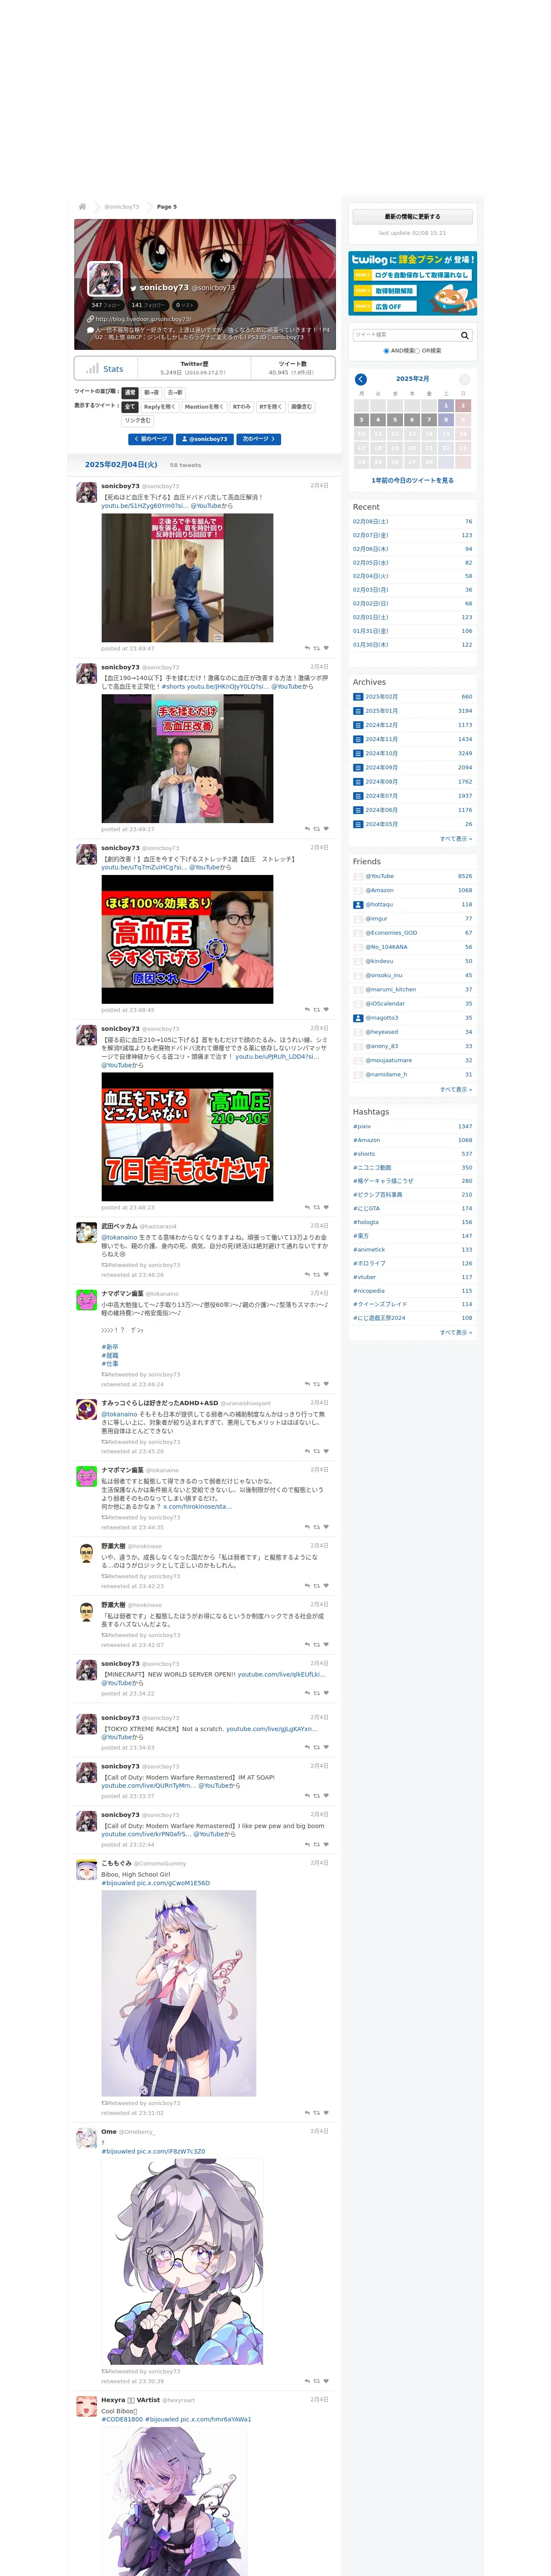Open the 高血圧 今すぐ下げる video thumbnail
The width and height of the screenshot is (551, 2576).
[x=187, y=940]
